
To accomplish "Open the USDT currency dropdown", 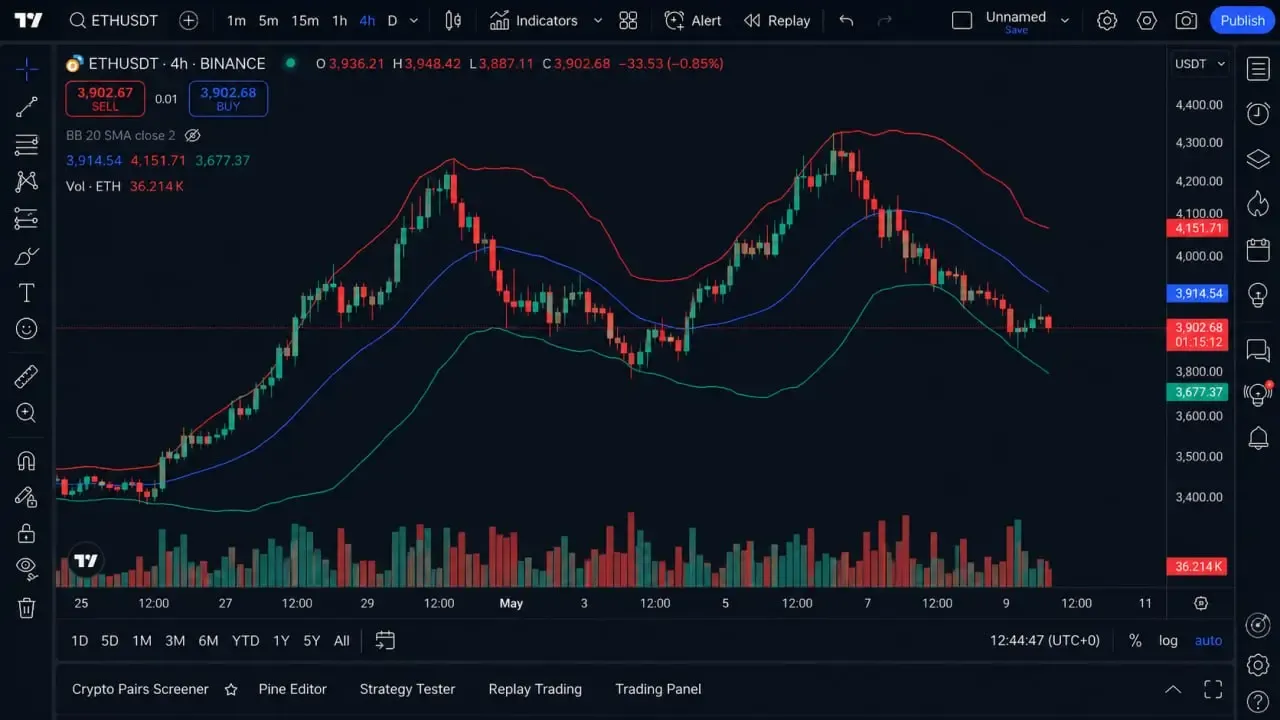I will click(x=1199, y=63).
